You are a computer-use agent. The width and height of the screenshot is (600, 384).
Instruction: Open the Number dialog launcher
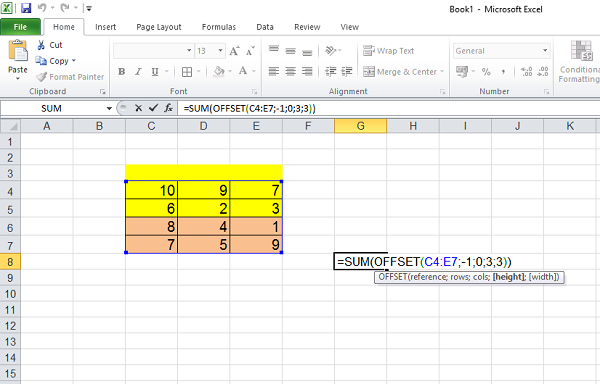pos(547,92)
